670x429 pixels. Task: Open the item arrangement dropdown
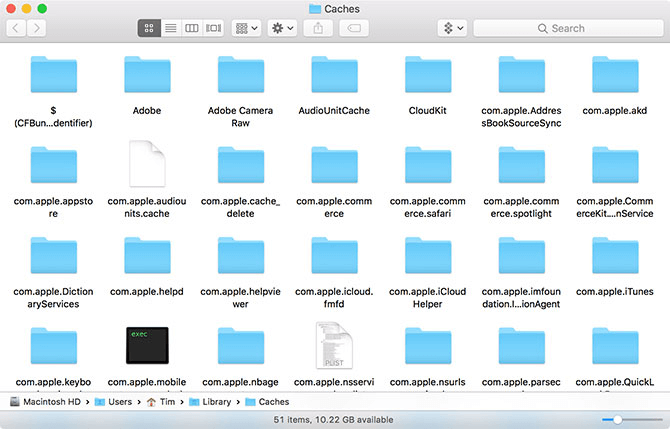247,28
